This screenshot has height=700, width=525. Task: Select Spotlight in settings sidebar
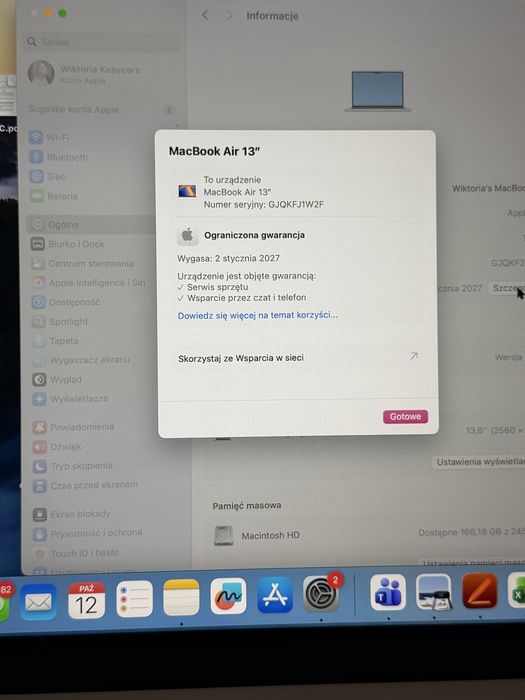(x=60, y=321)
